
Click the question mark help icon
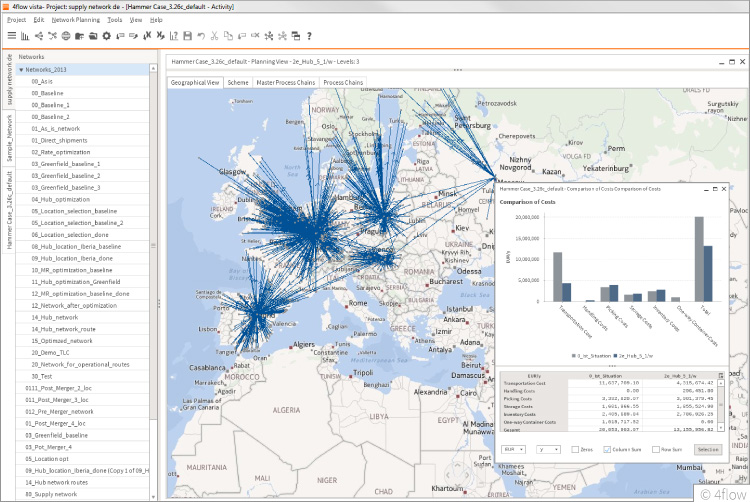pyautogui.click(x=310, y=36)
